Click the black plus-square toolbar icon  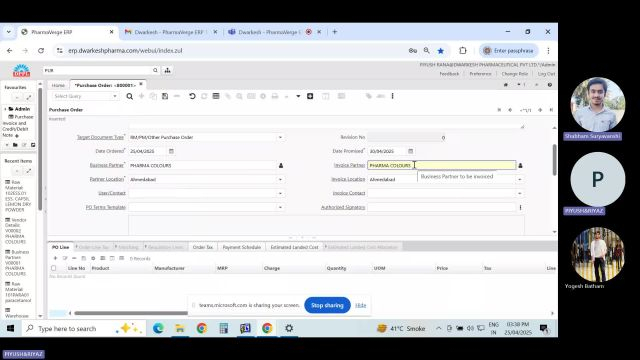click(x=310, y=96)
